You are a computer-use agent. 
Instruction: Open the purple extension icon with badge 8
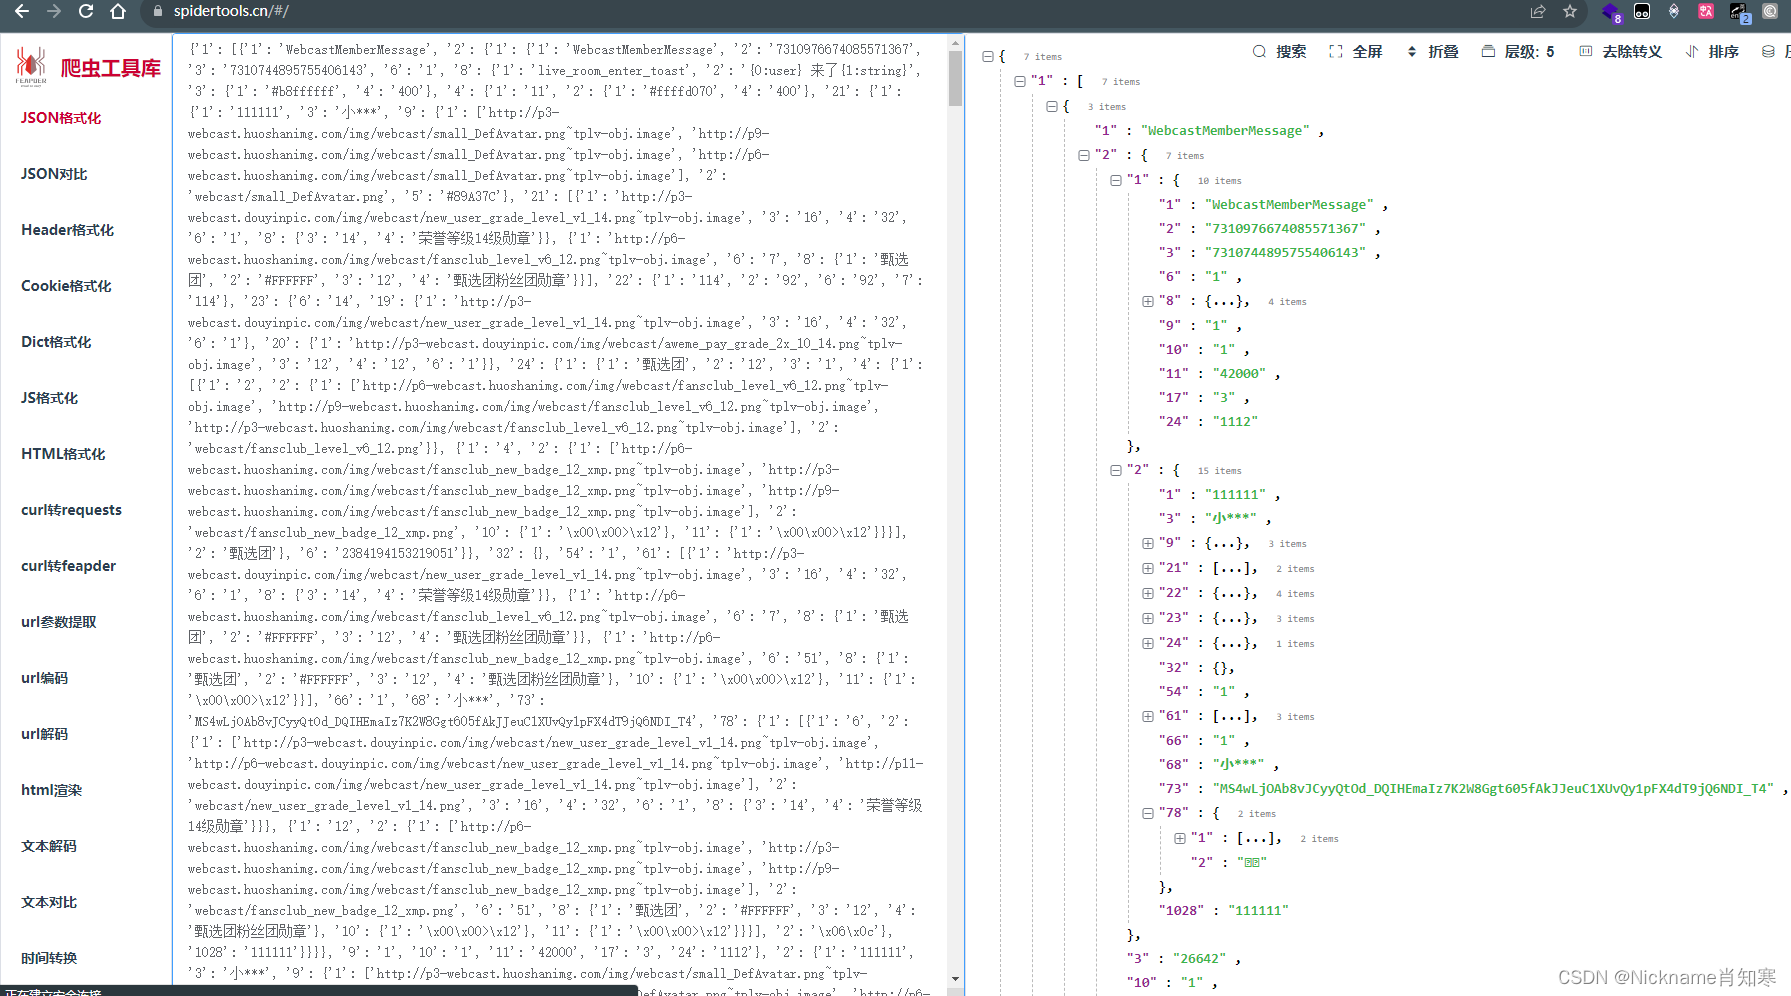pyautogui.click(x=1611, y=12)
